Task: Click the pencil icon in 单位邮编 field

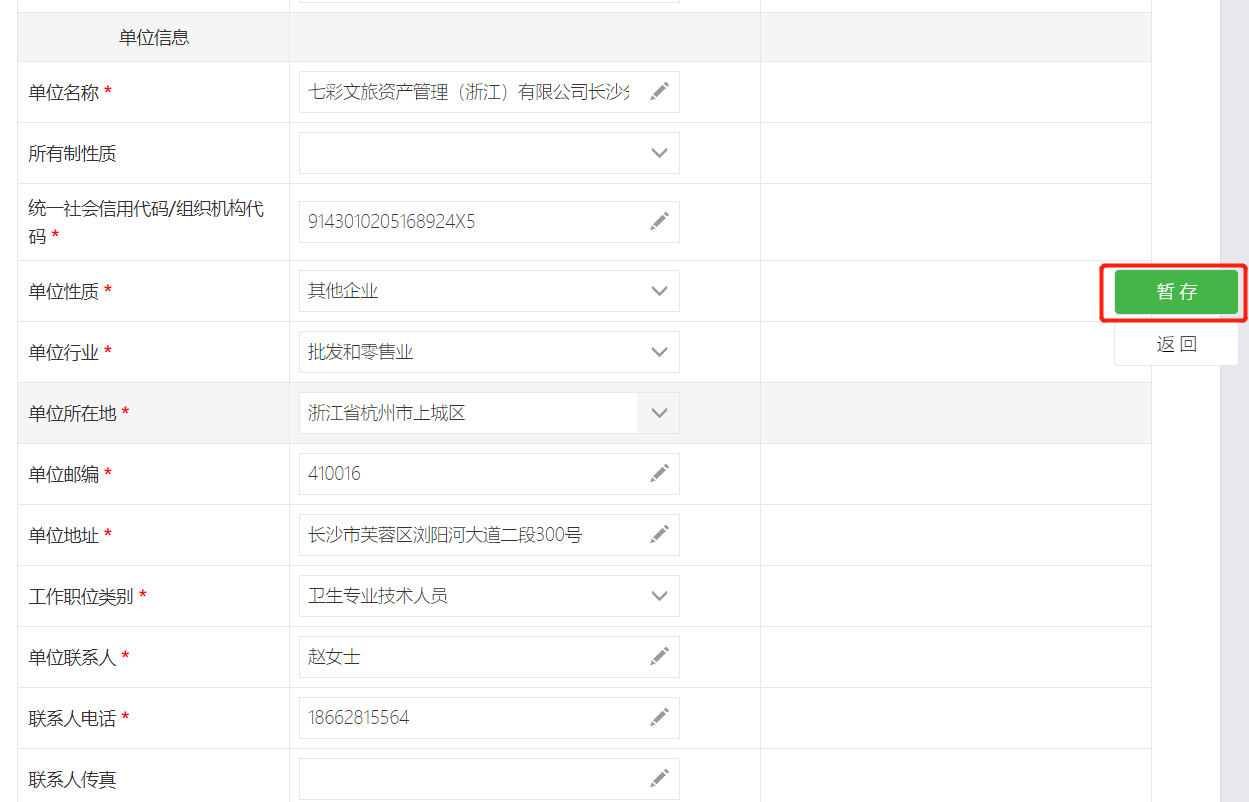Action: click(659, 474)
